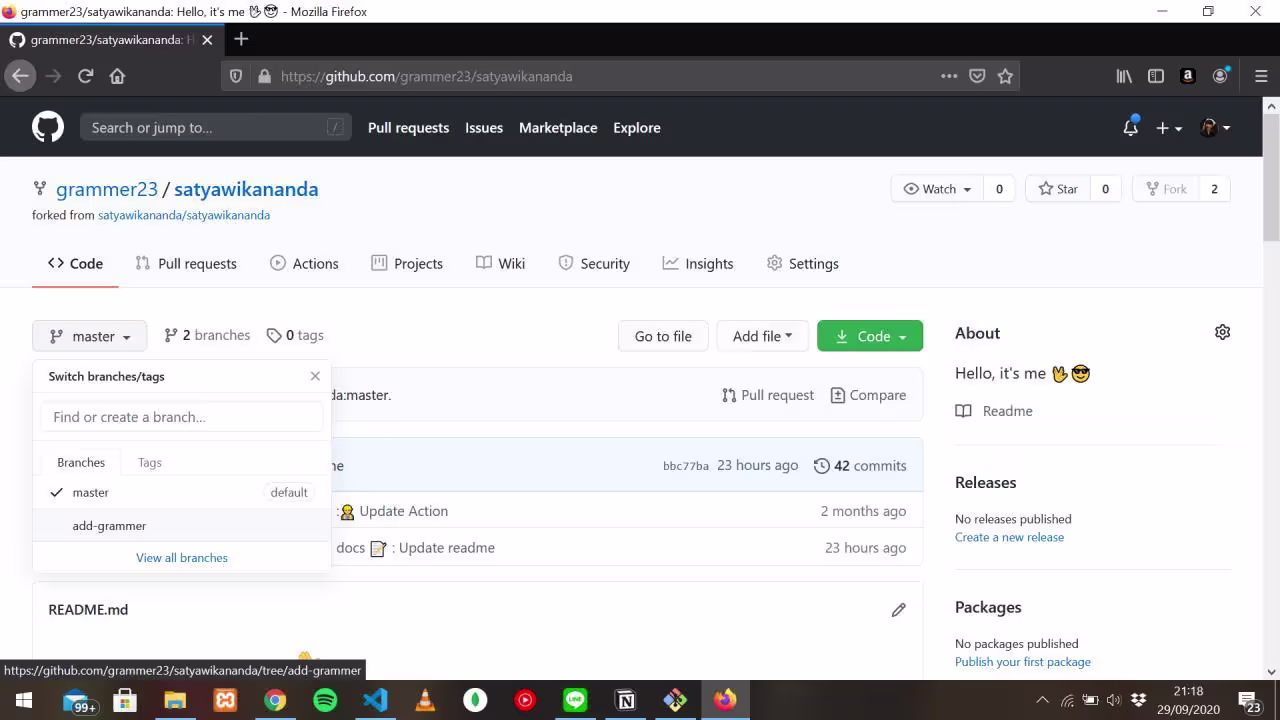Open the Firefox hamburger menu
This screenshot has height=720, width=1280.
[1260, 76]
